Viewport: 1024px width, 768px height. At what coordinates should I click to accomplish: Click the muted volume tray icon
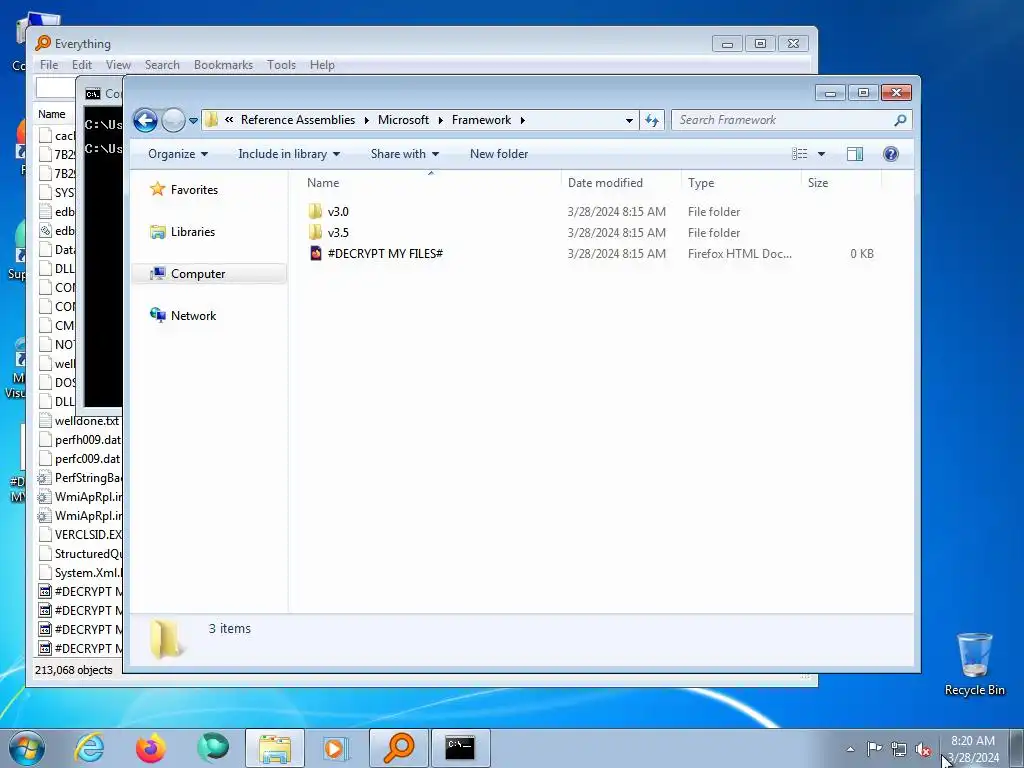(x=923, y=750)
